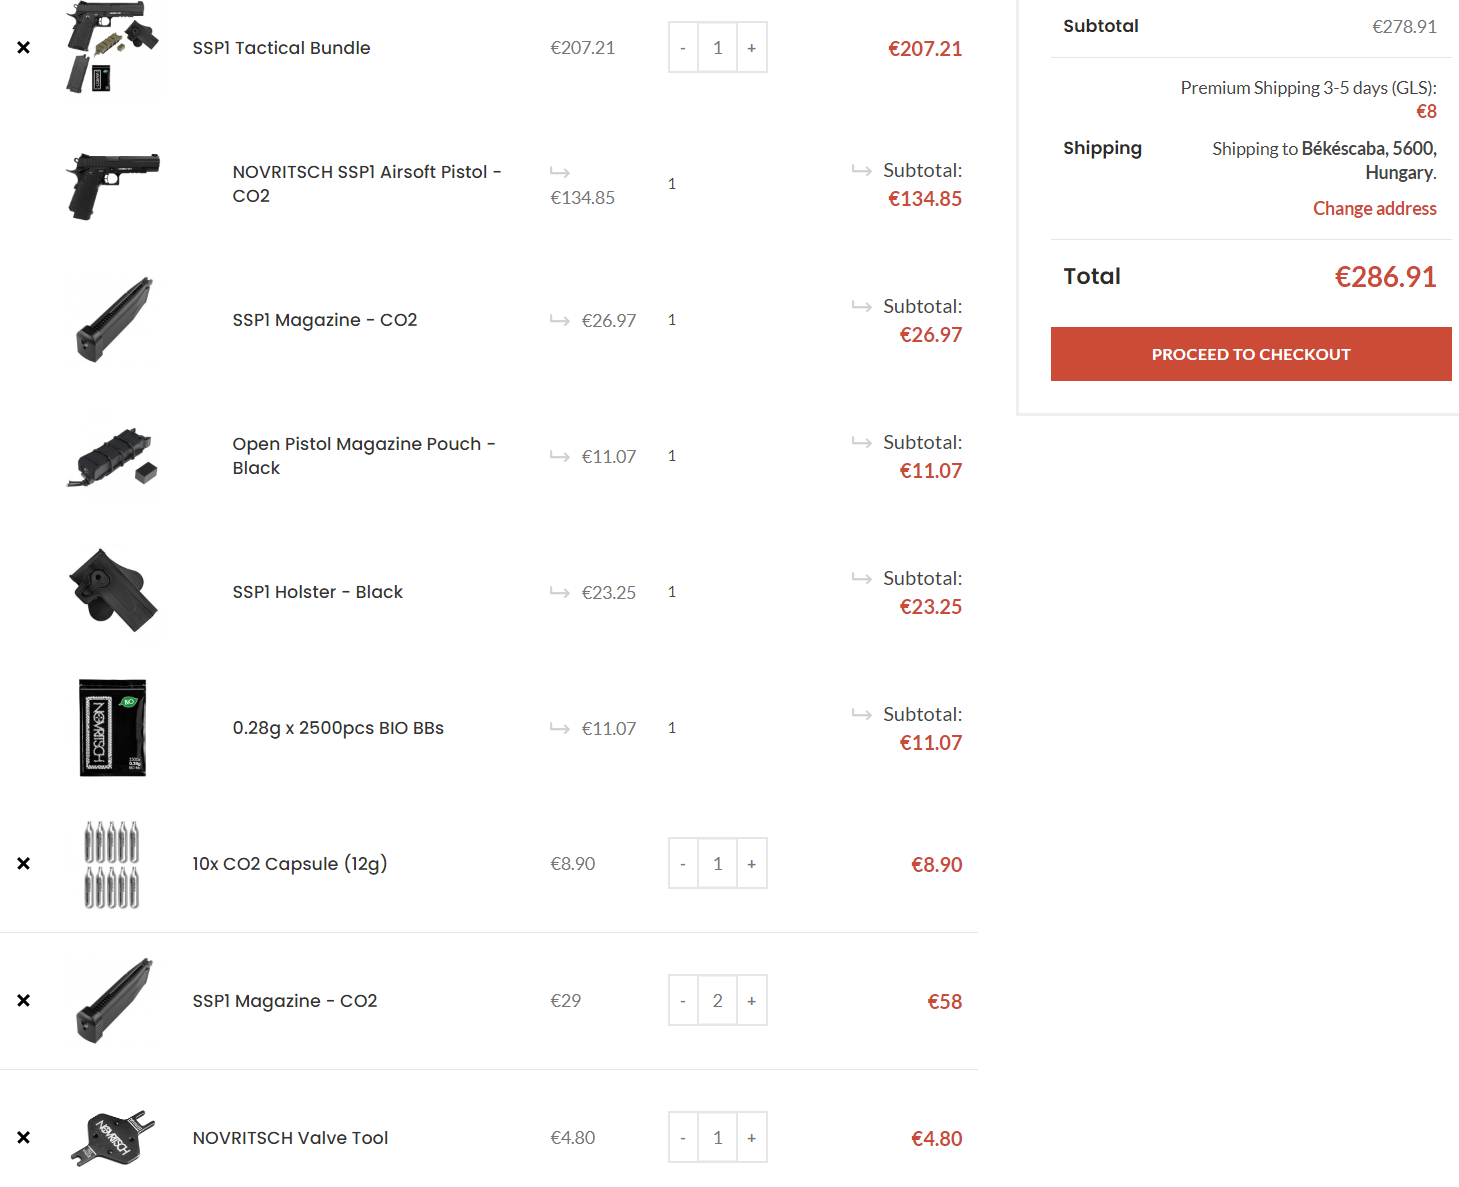Edit NOVRITSCH Valve Tool quantity field

tap(718, 1138)
